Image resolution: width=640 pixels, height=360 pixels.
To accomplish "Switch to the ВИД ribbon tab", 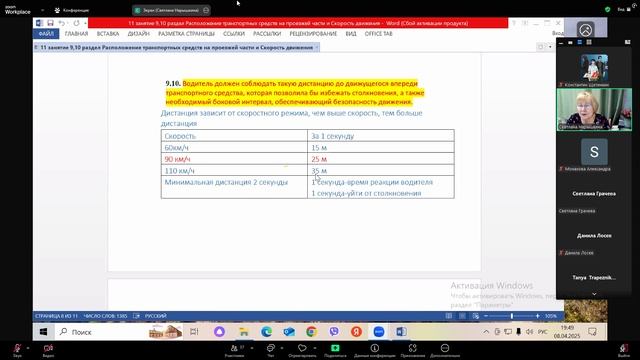I will 351,34.
